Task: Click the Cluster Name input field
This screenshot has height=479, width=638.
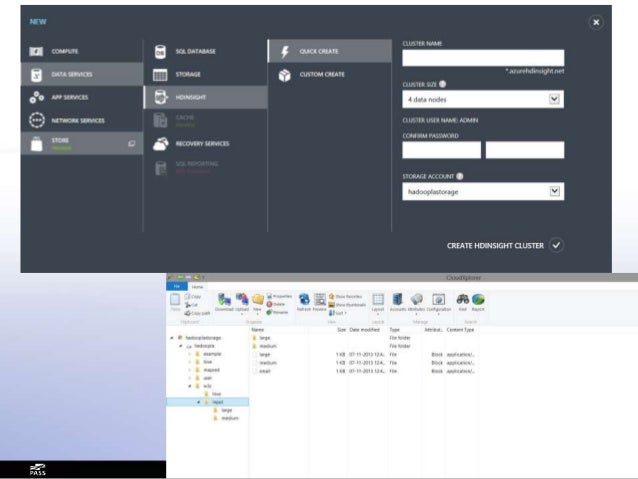Action: pyautogui.click(x=483, y=58)
